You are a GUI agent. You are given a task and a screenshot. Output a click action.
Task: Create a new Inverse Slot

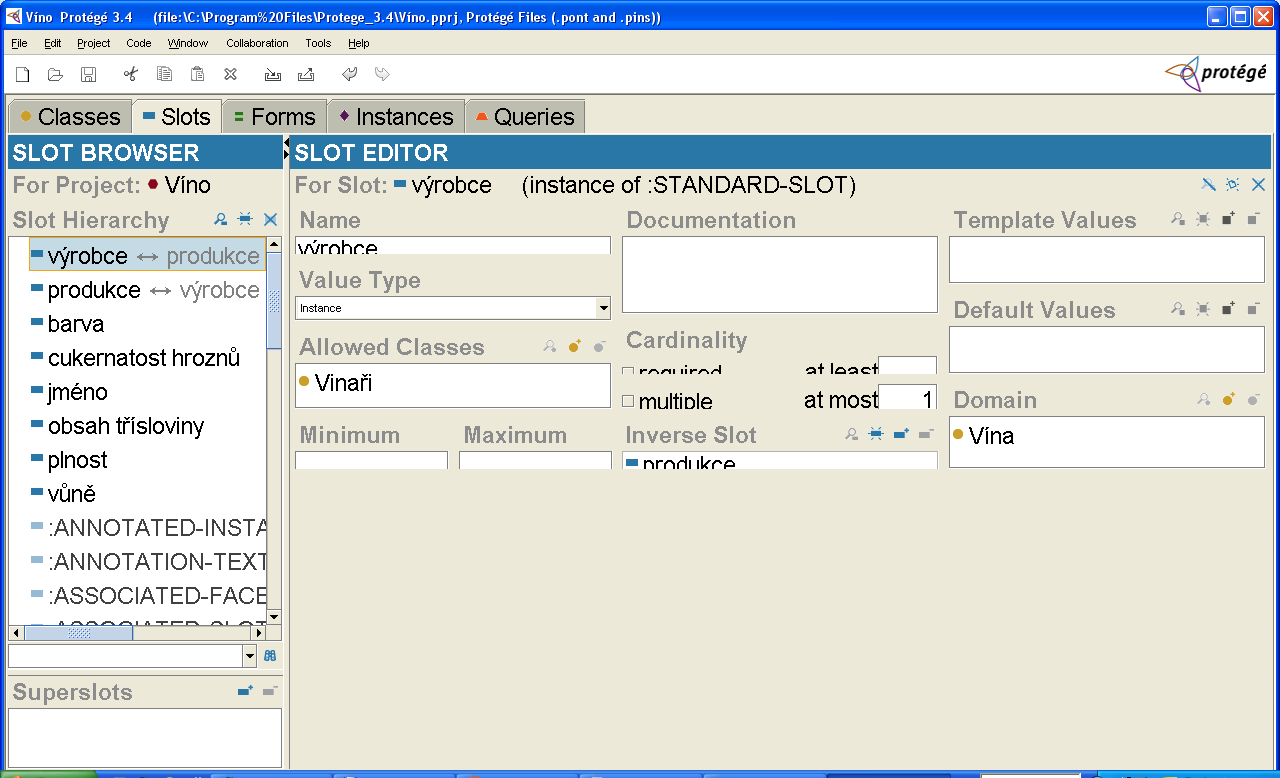(876, 434)
